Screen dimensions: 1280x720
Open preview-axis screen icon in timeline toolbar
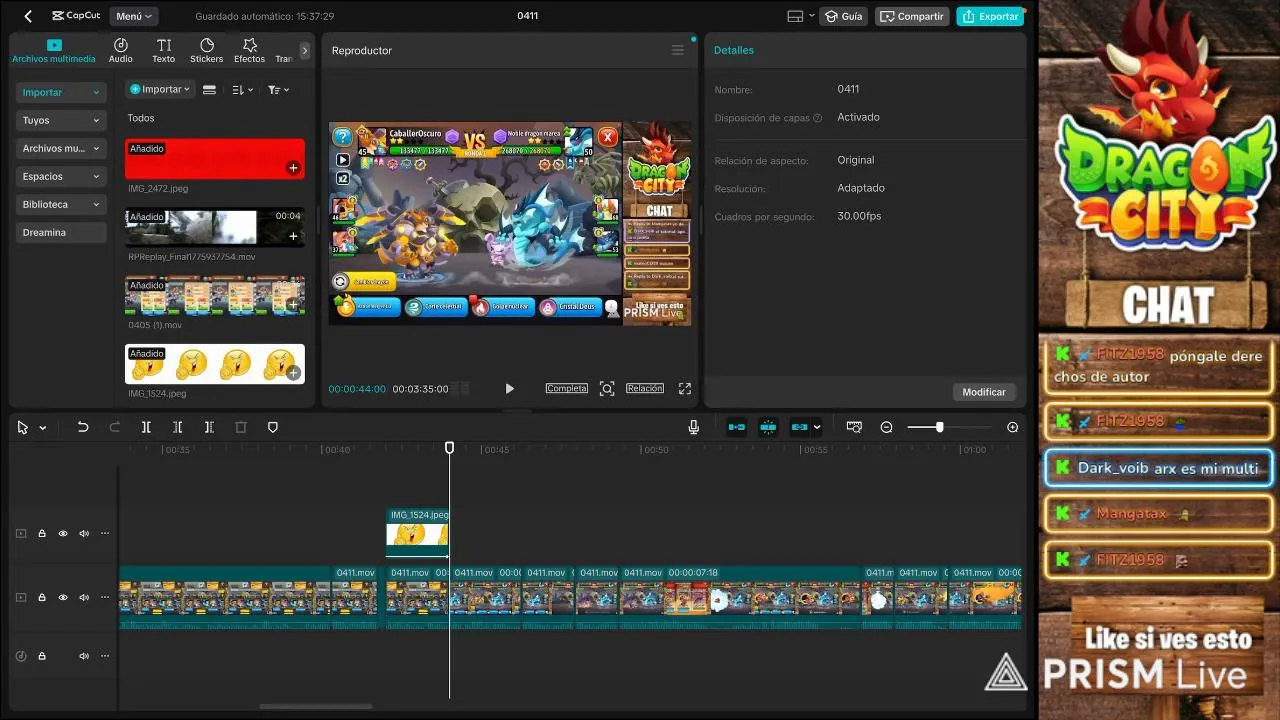tap(854, 427)
